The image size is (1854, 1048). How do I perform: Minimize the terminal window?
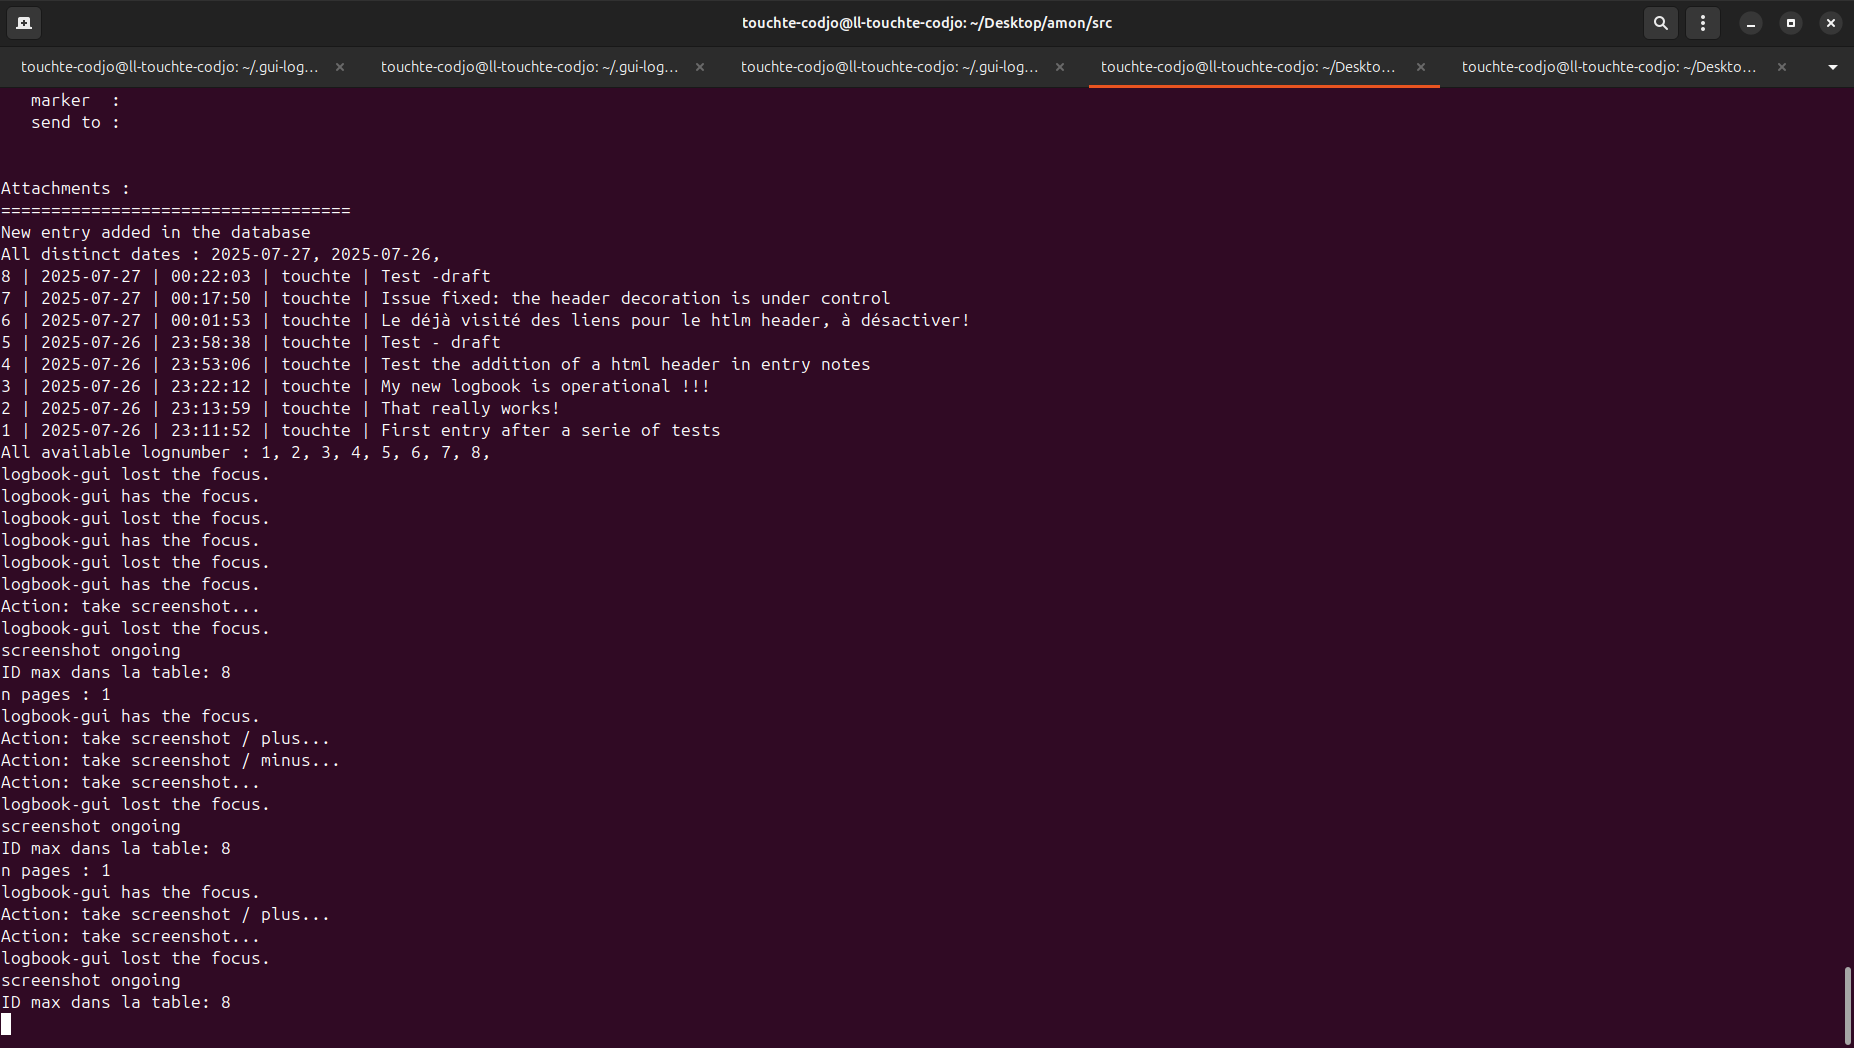[1751, 23]
